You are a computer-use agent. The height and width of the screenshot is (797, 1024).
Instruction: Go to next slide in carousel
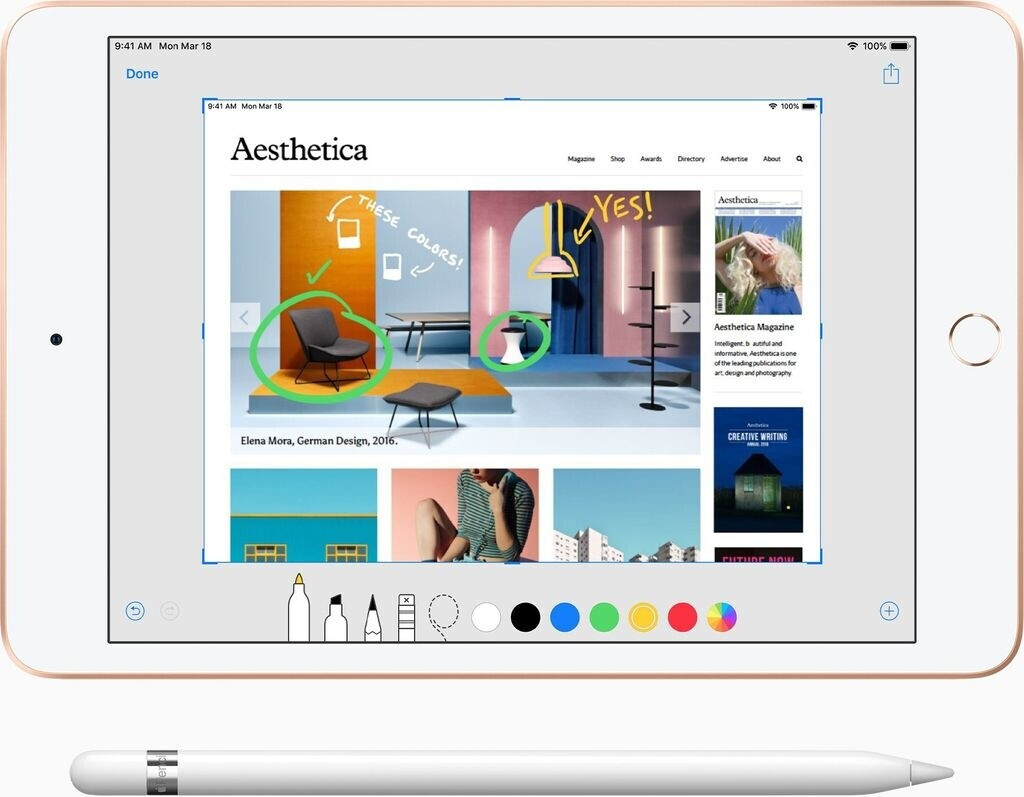pos(686,318)
